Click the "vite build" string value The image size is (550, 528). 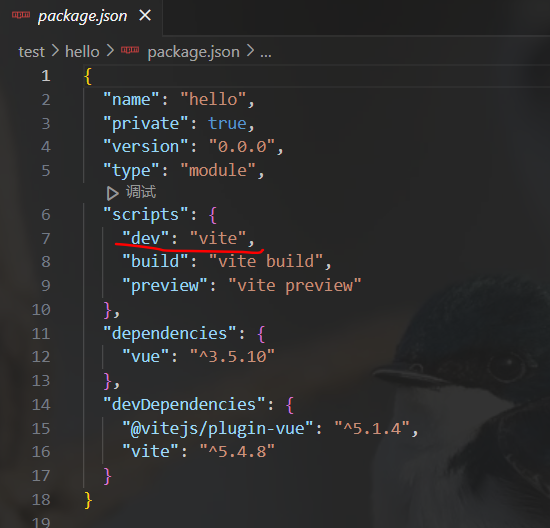click(266, 261)
